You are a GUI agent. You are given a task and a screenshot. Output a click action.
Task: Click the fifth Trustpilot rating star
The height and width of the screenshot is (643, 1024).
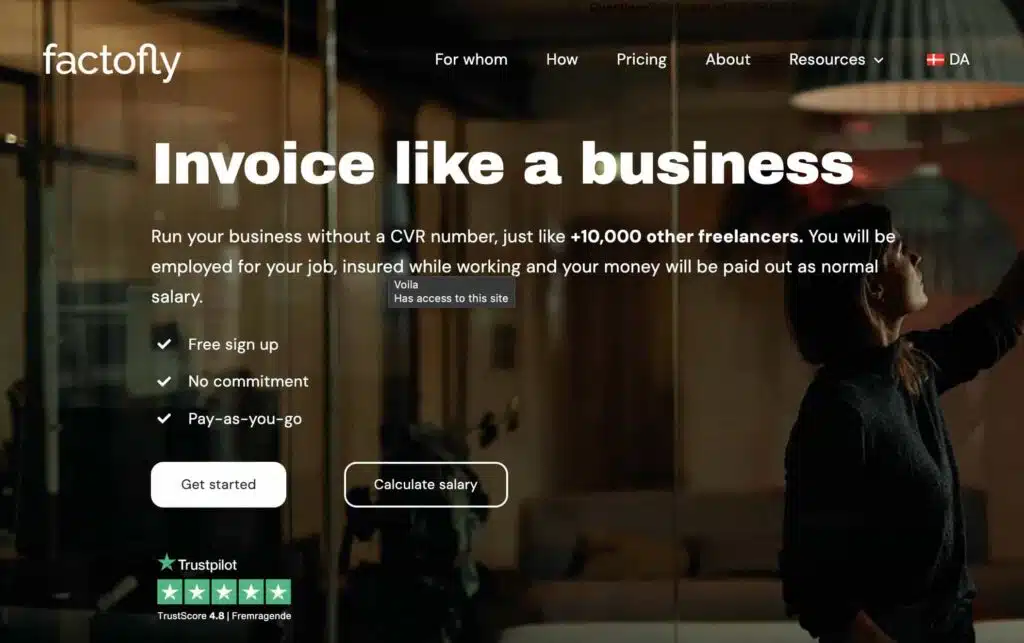[x=278, y=592]
